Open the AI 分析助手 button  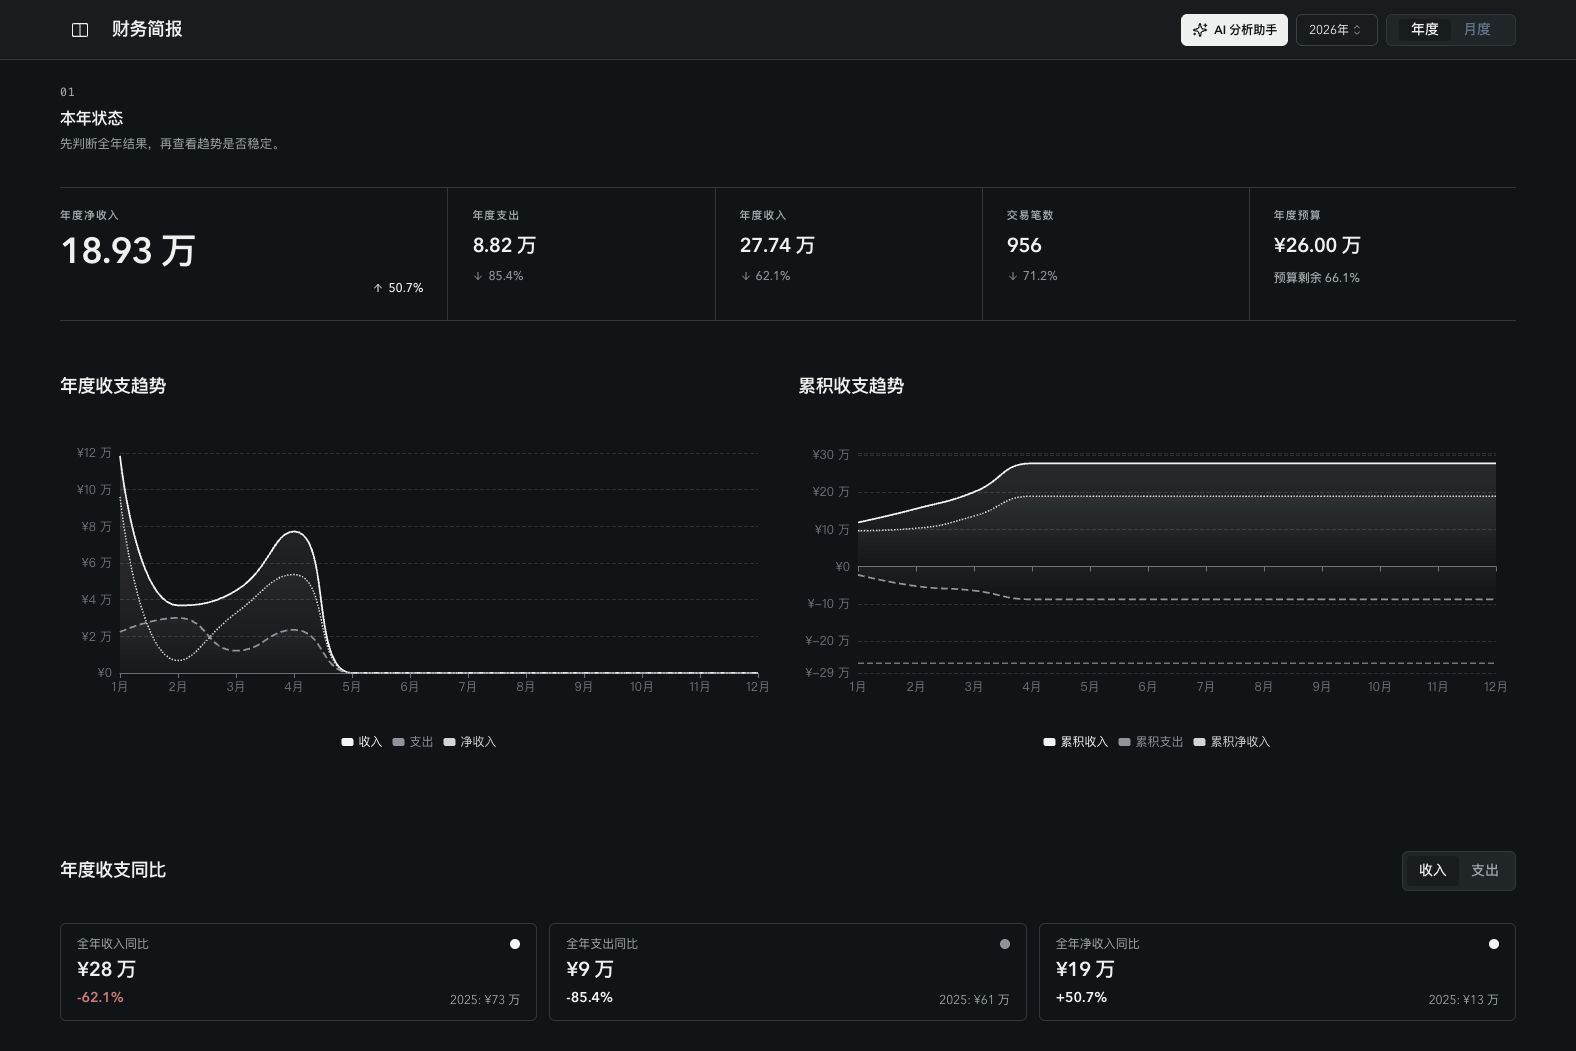point(1234,30)
